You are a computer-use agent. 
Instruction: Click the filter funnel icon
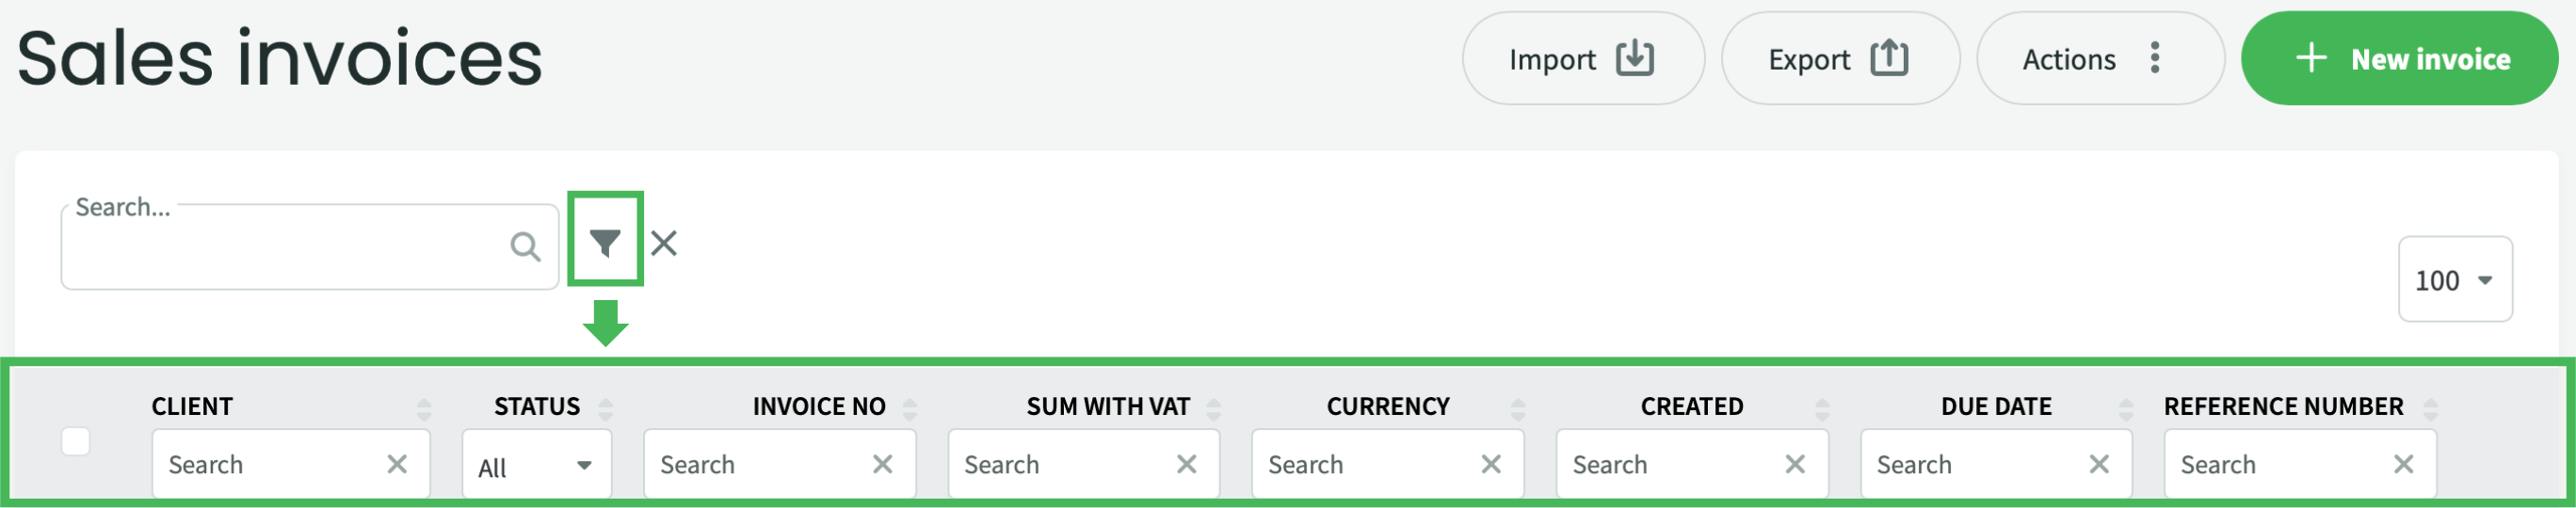point(605,242)
